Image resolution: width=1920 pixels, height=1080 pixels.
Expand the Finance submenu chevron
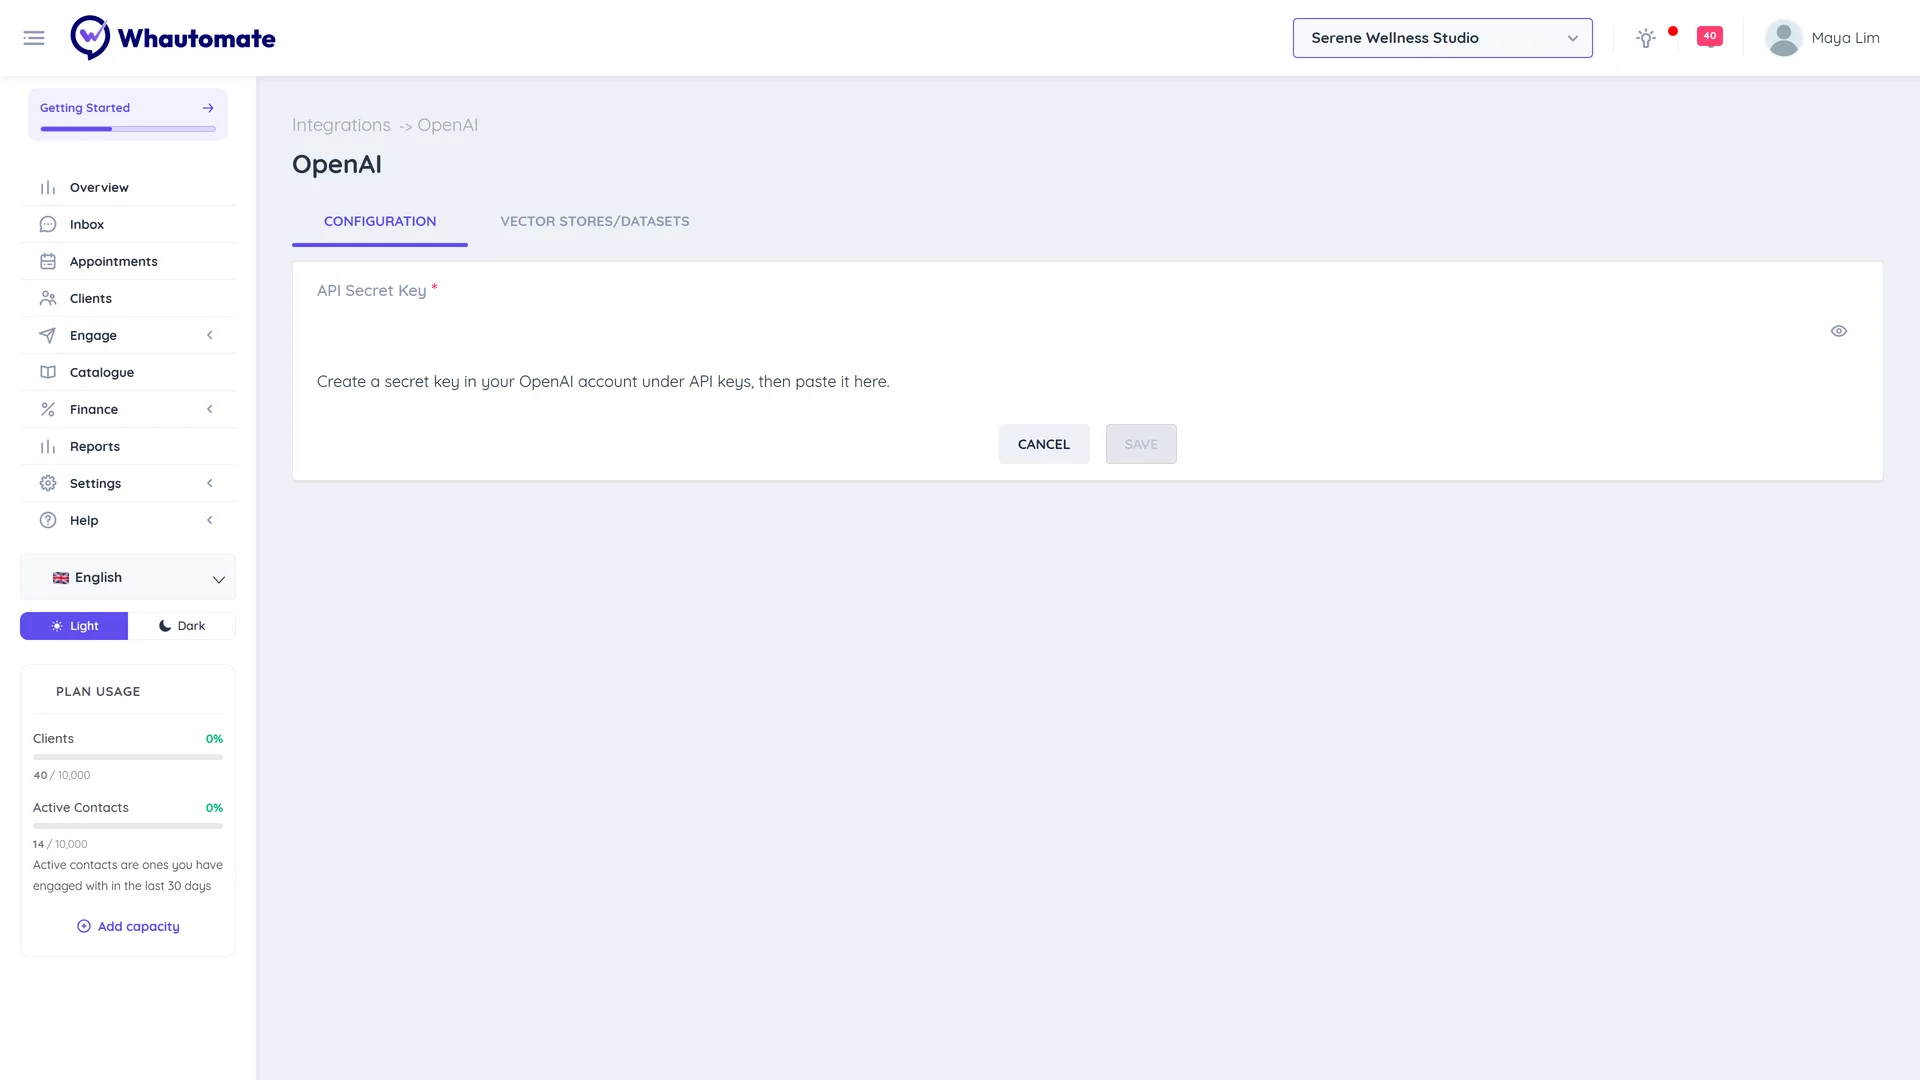point(210,409)
